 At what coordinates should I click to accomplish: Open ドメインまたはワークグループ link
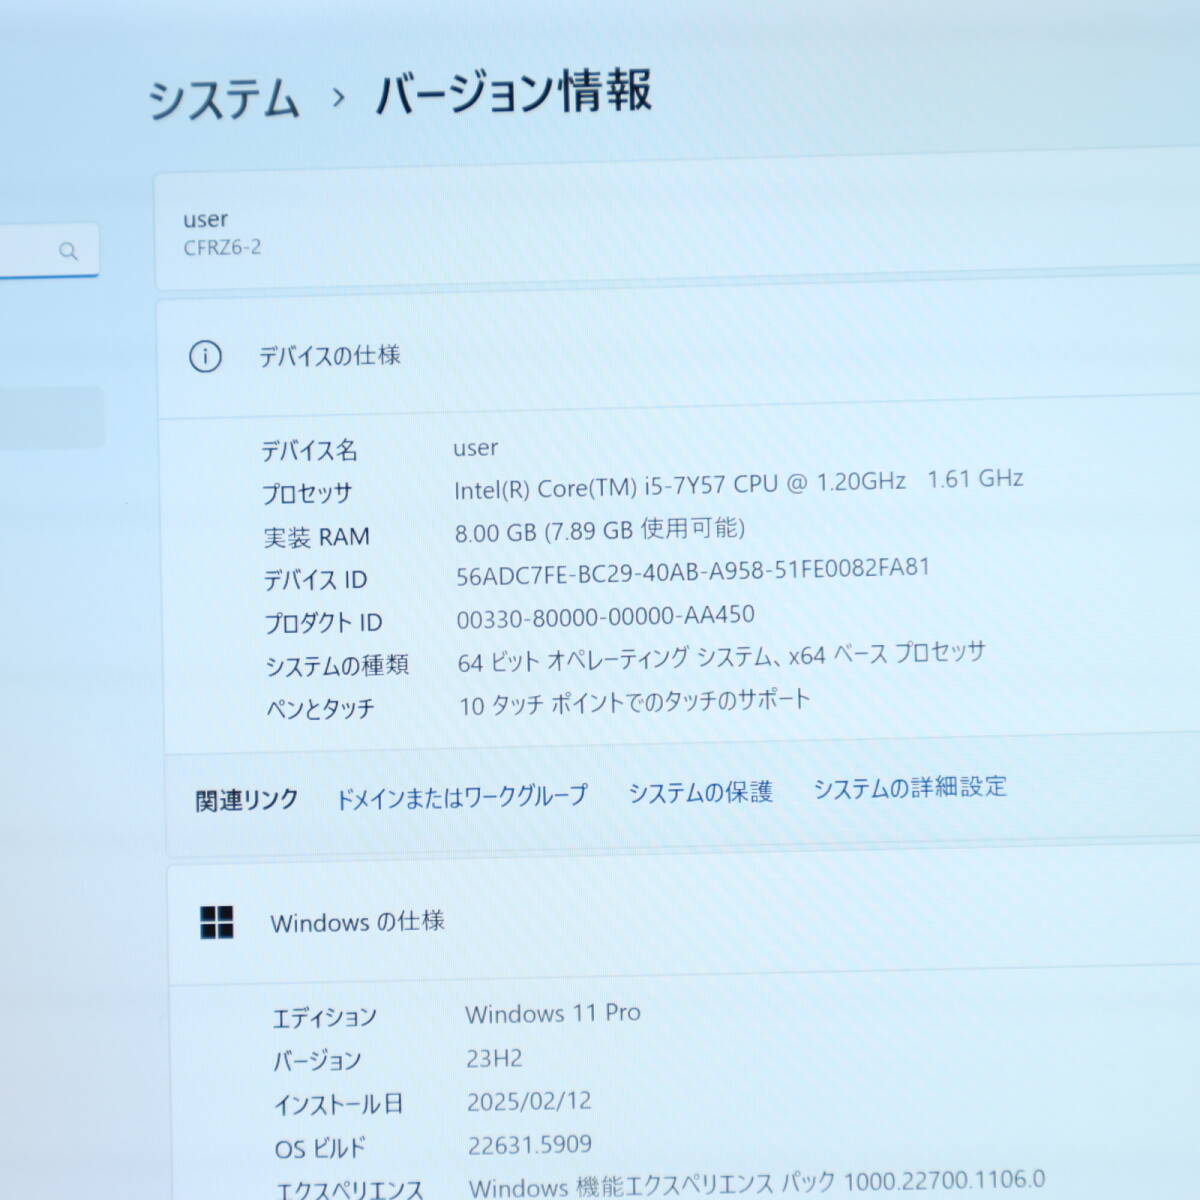tap(461, 797)
